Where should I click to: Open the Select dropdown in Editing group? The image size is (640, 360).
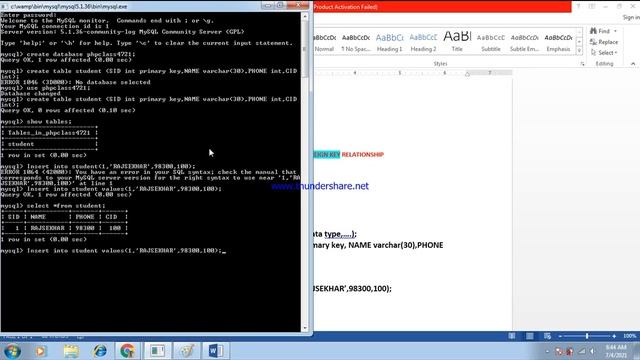click(x=604, y=53)
